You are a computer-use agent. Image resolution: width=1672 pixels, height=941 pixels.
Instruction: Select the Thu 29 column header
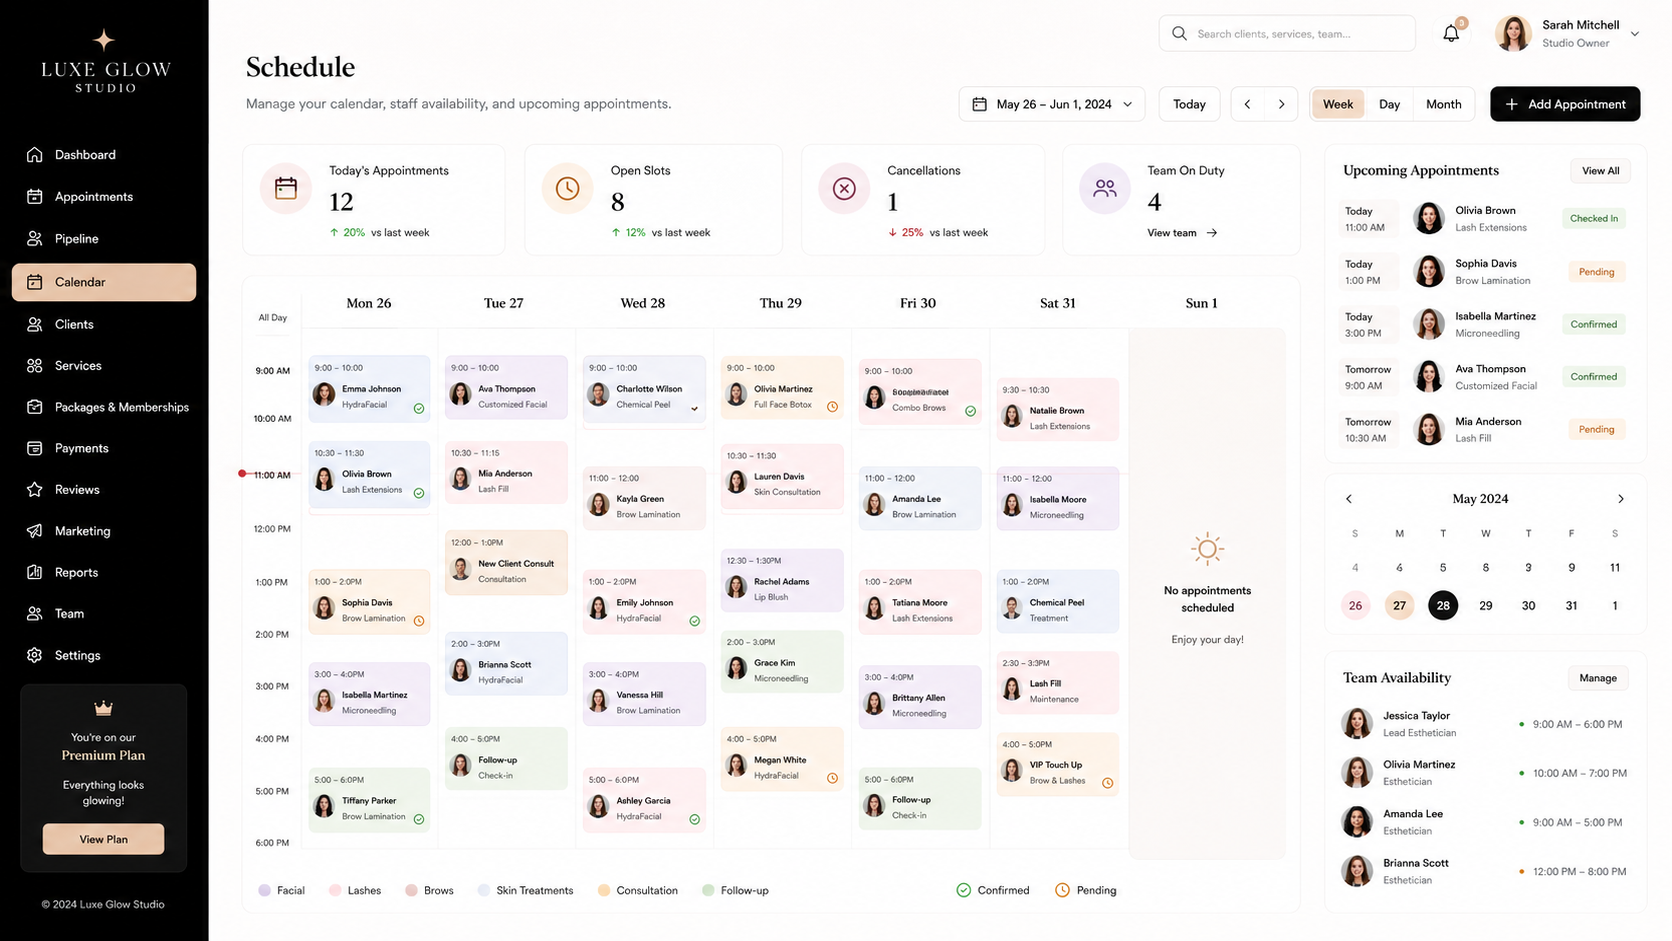click(780, 303)
